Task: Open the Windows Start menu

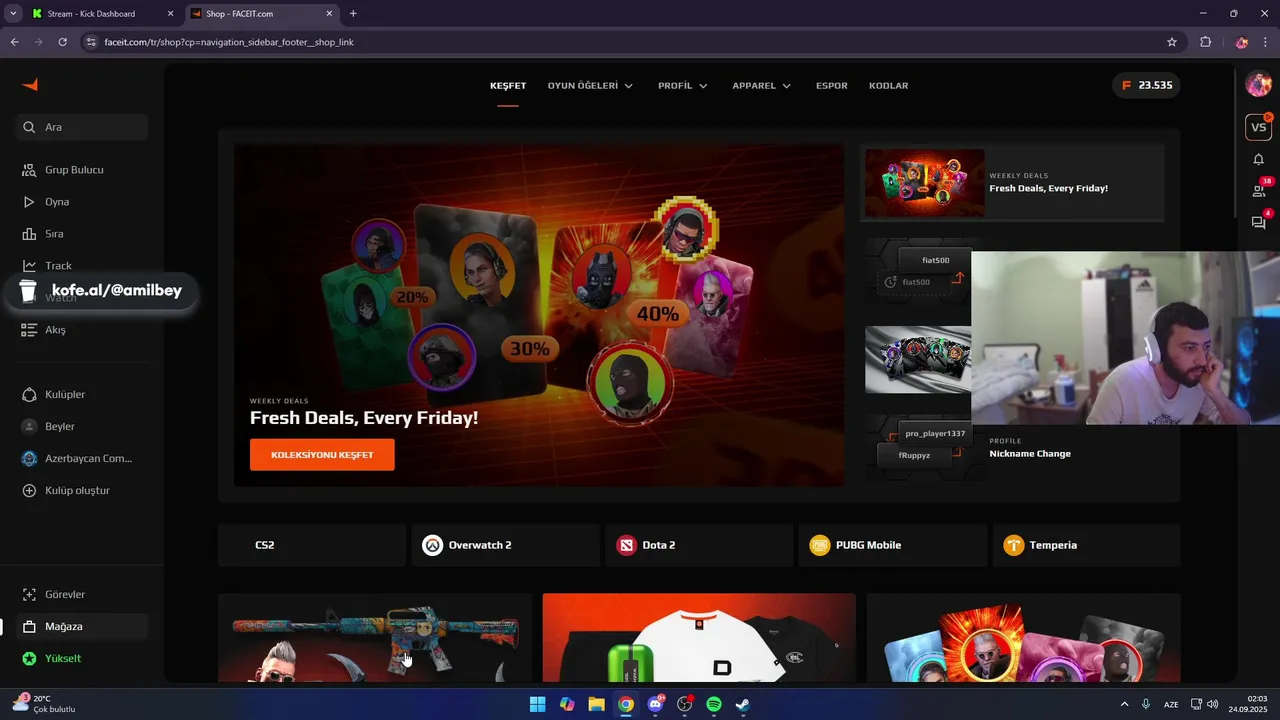Action: pyautogui.click(x=538, y=704)
